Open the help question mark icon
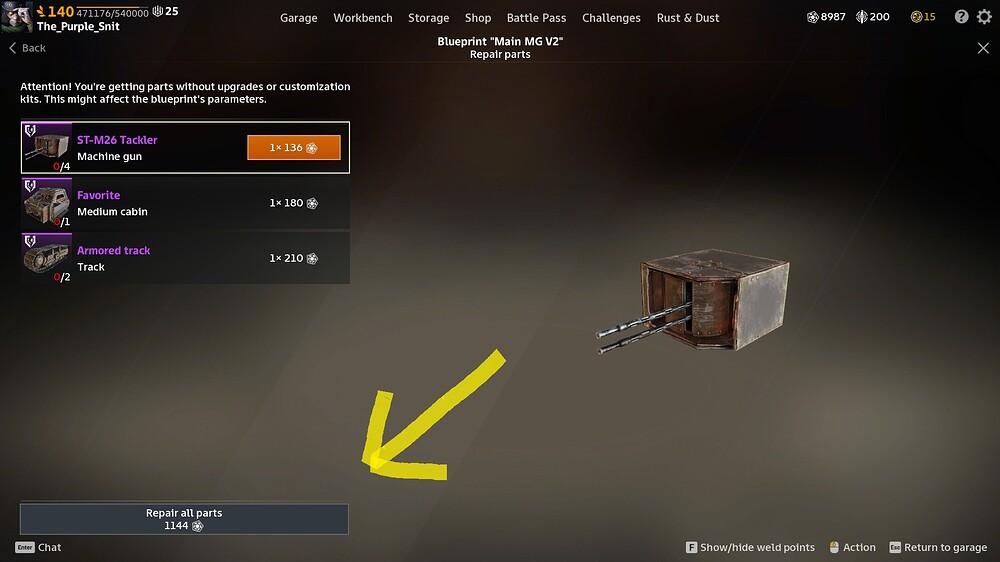 (961, 17)
